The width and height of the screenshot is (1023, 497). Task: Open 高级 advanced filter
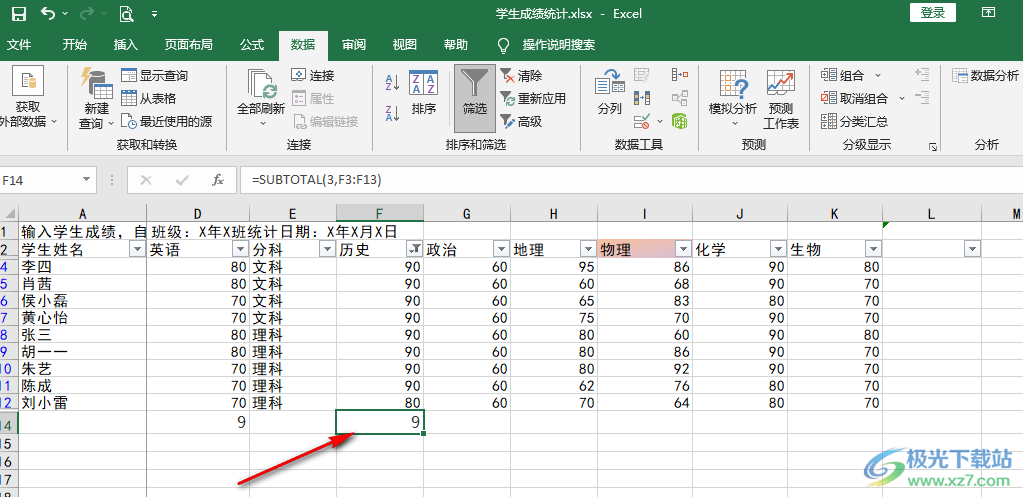tap(522, 121)
